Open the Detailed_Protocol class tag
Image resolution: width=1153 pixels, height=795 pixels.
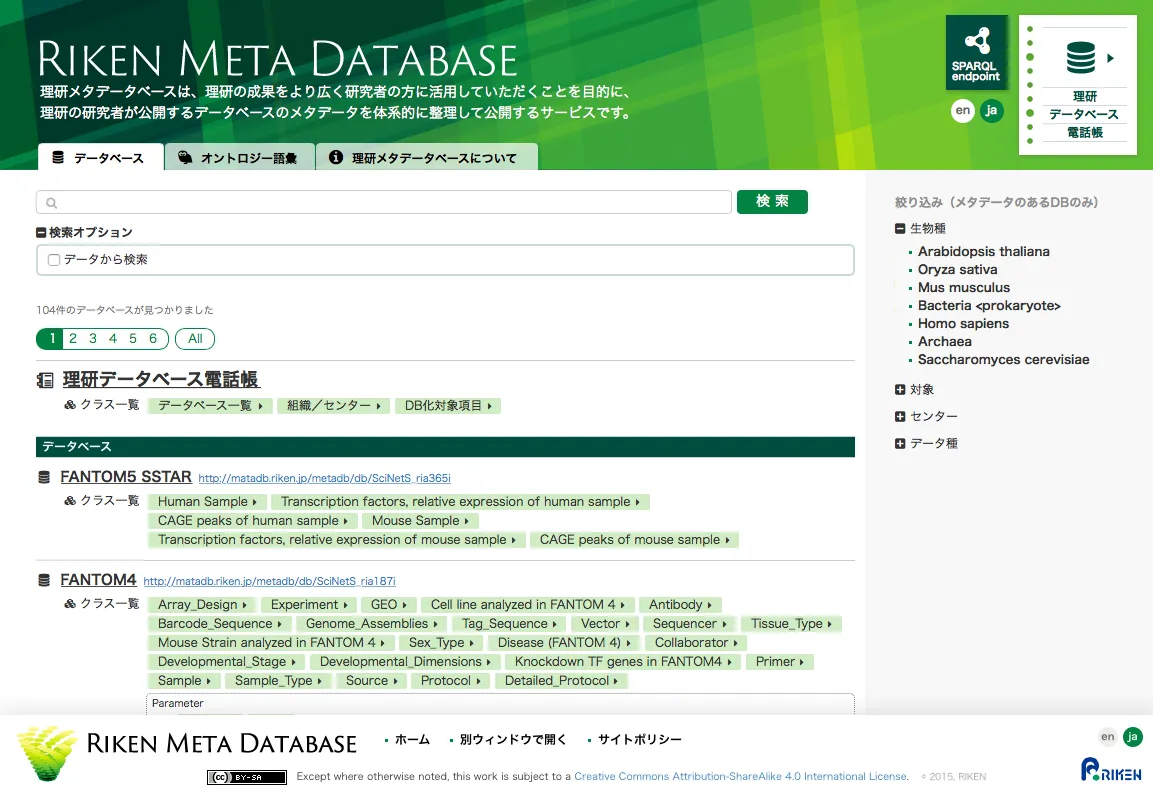[561, 681]
